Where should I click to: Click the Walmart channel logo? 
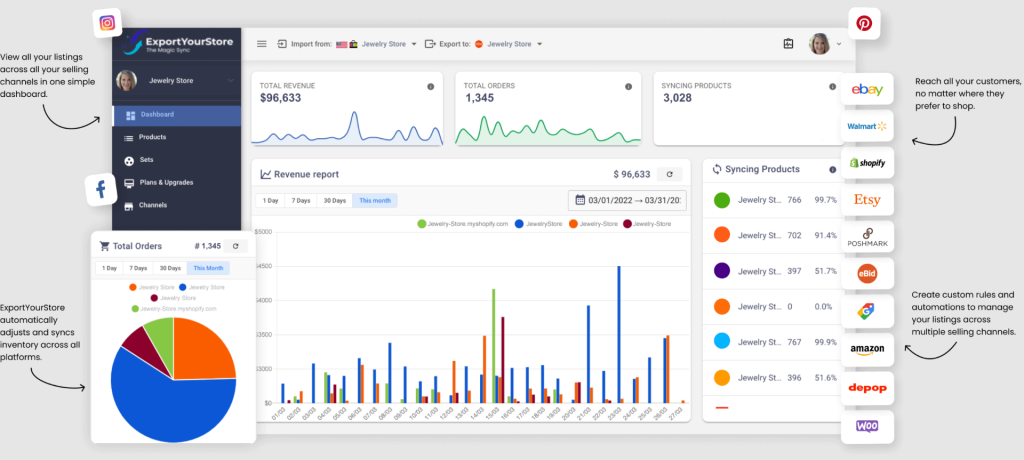click(867, 126)
